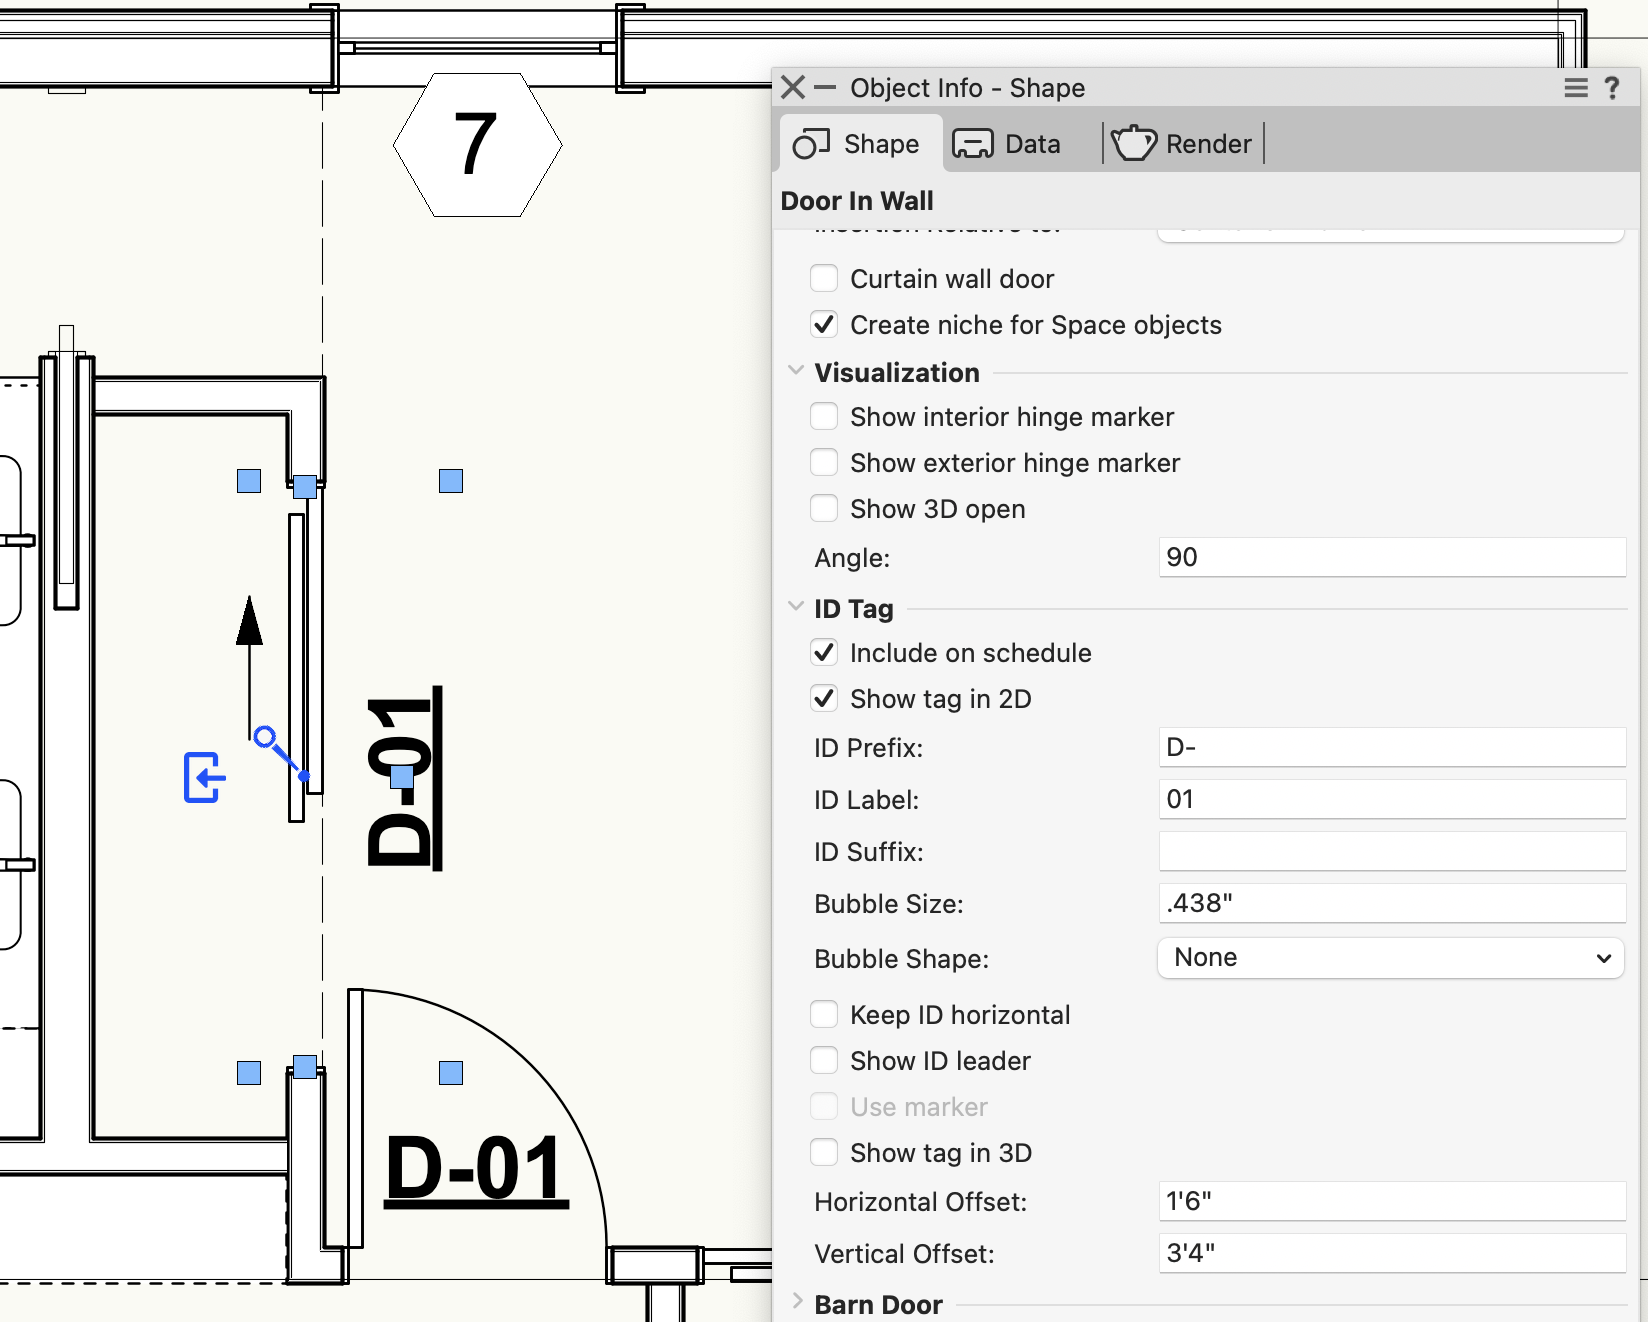Open the Object Info palette menu icon
Viewport: 1648px width, 1322px height.
click(x=1576, y=88)
